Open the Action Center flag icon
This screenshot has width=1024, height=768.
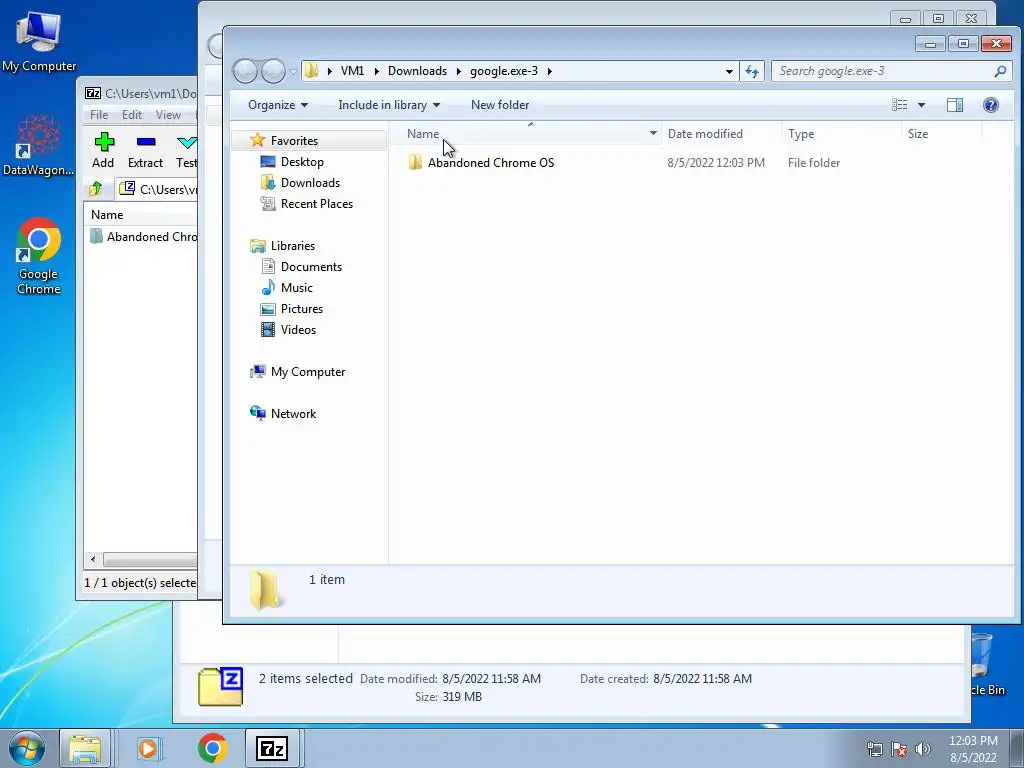[x=899, y=749]
